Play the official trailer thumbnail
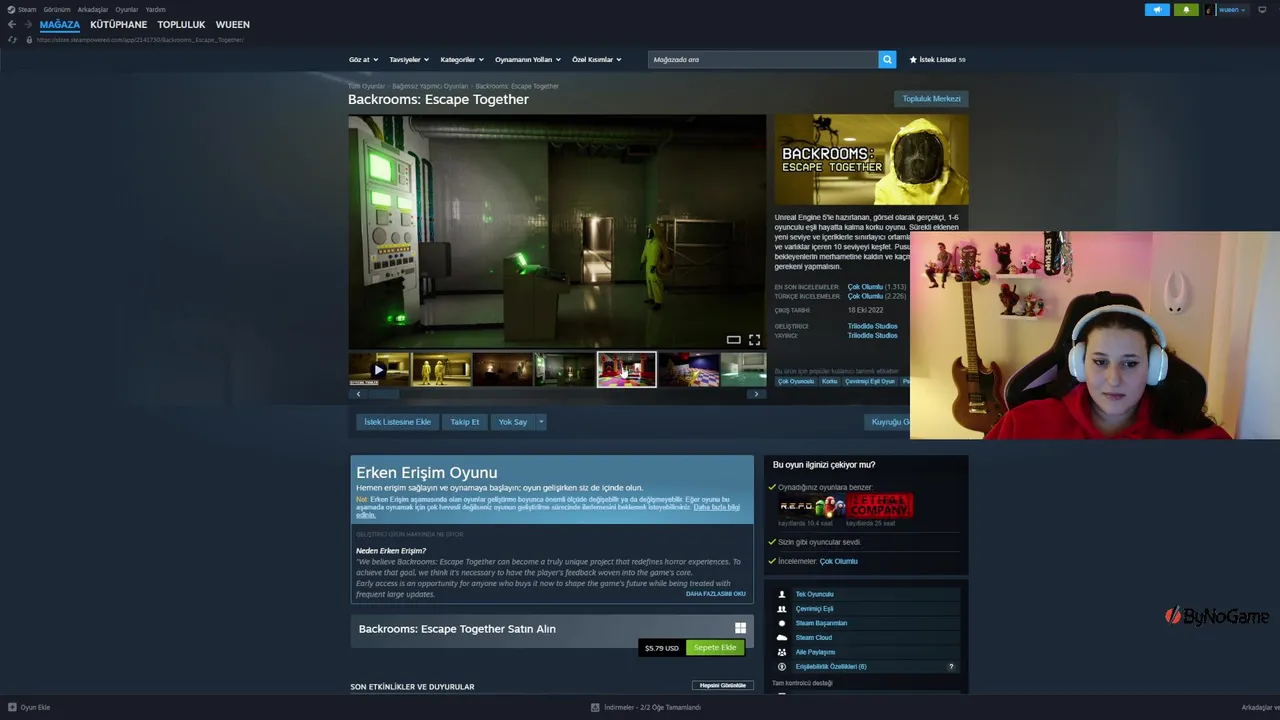1280x720 pixels. [x=379, y=369]
